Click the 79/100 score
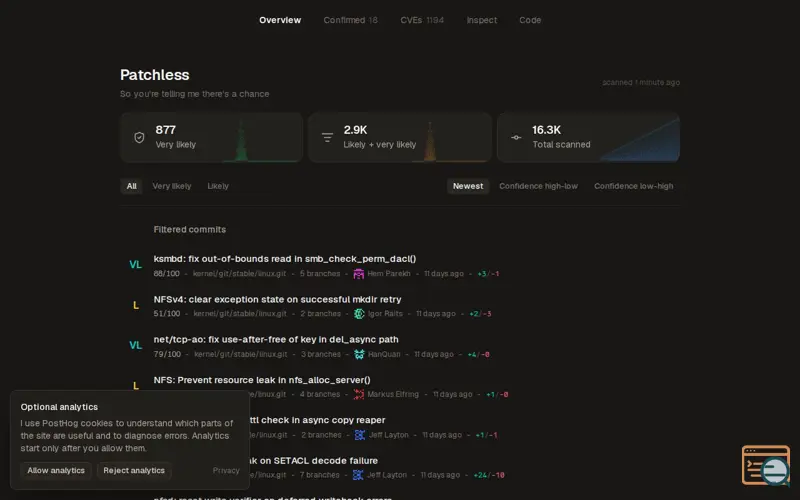This screenshot has height=500, width=800. [x=167, y=354]
